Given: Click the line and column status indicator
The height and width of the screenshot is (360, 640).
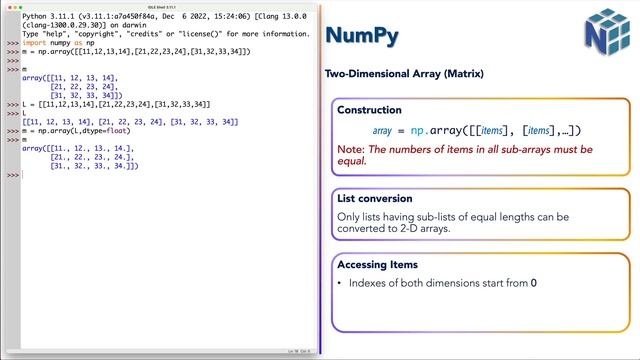Looking at the screenshot, I should 299,351.
